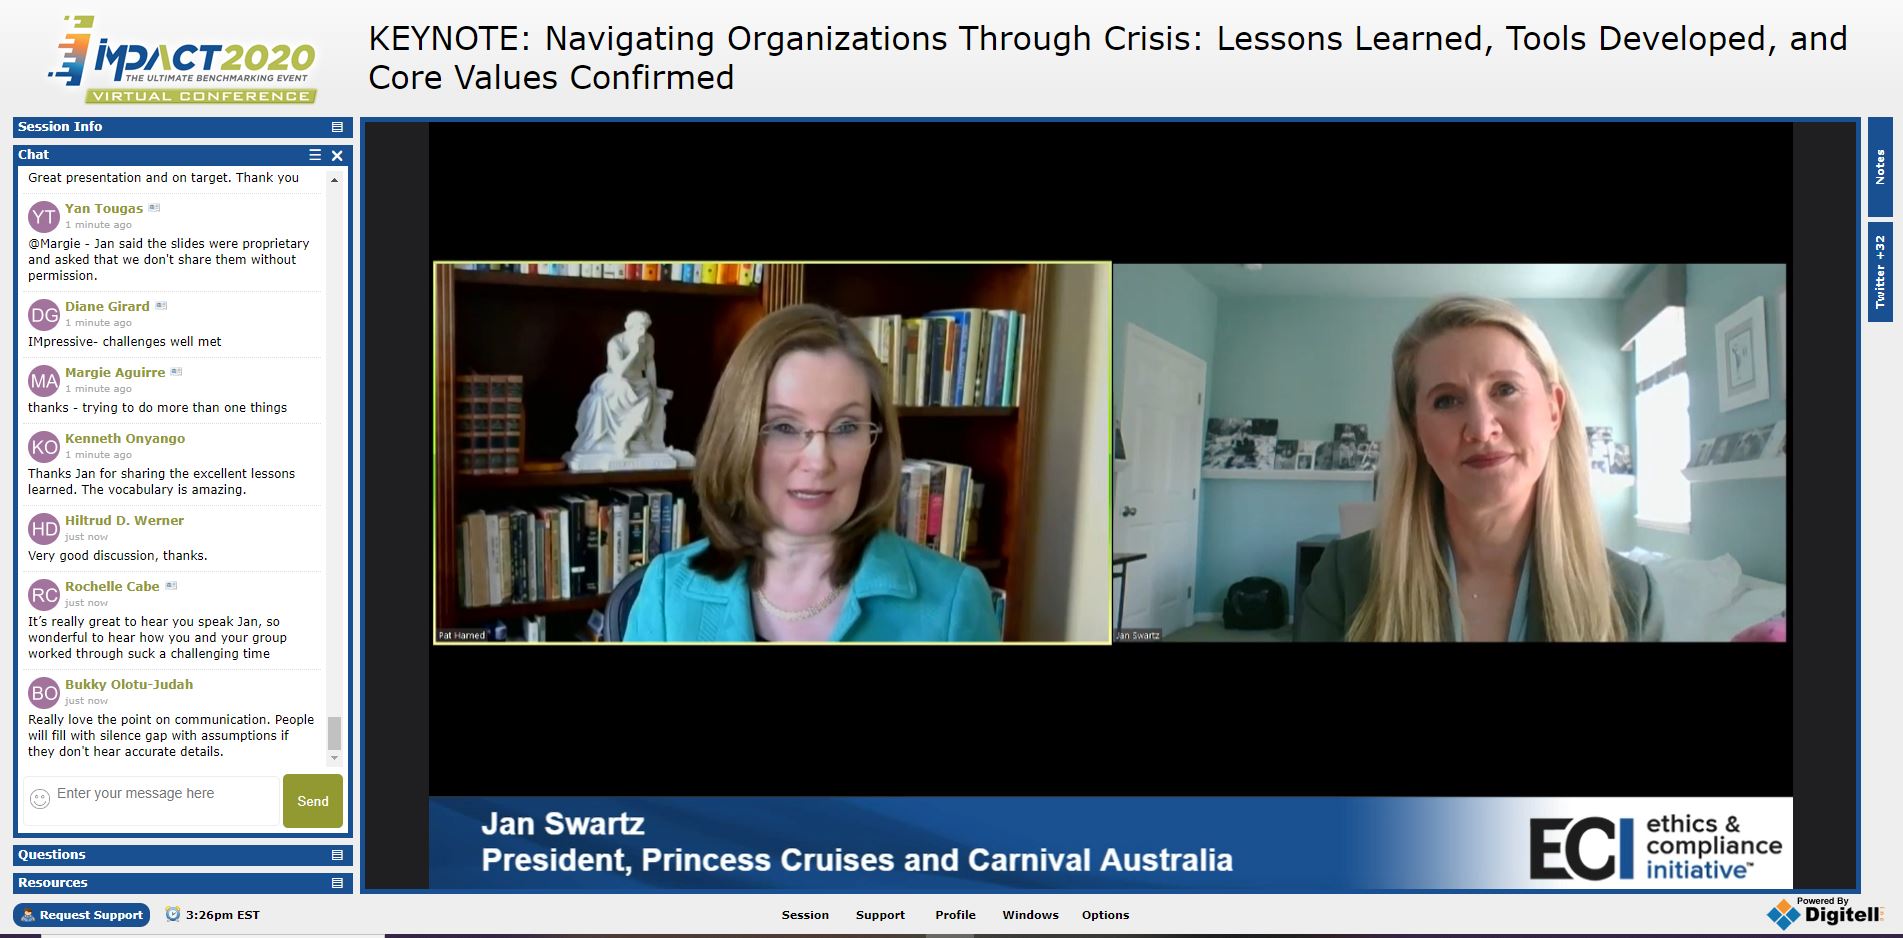Open the Notes side tab
1903x938 pixels.
[x=1880, y=167]
